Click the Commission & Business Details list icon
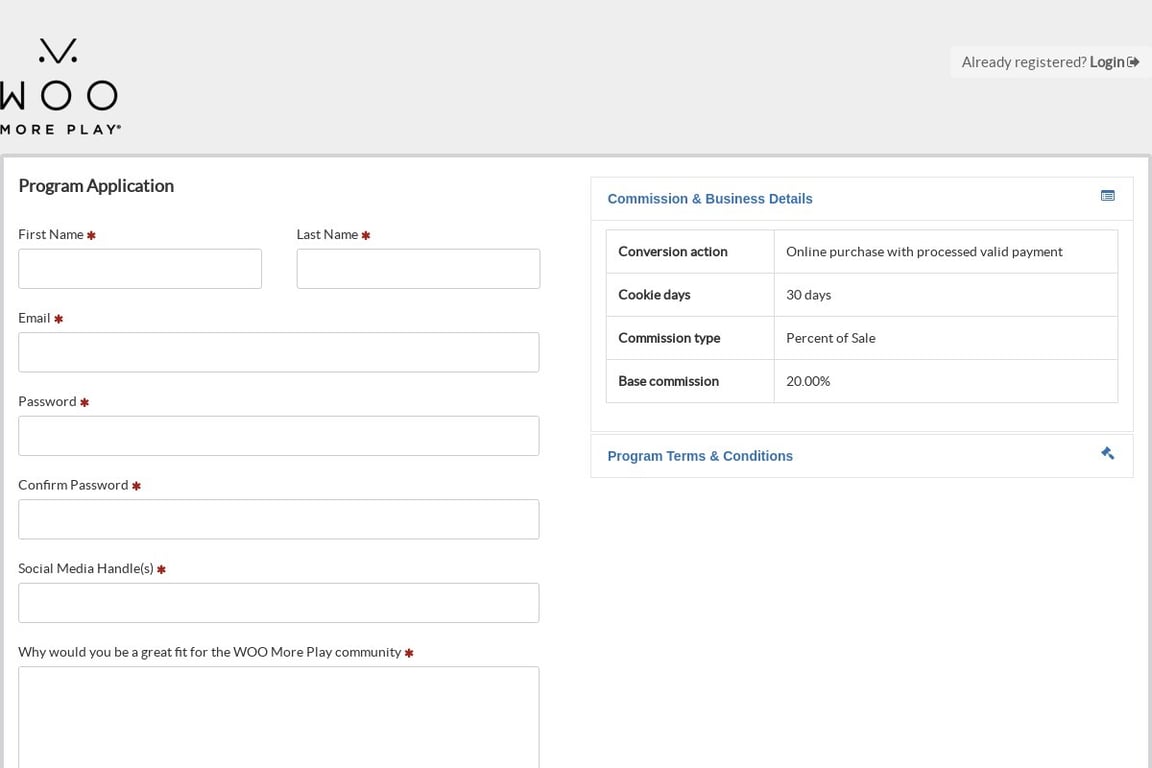 click(1107, 195)
